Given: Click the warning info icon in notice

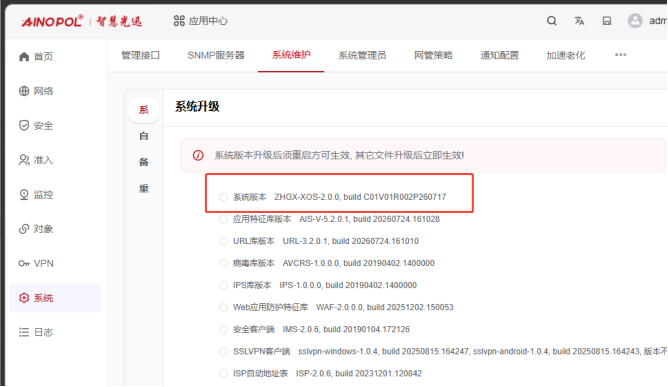Looking at the screenshot, I should click(x=198, y=155).
